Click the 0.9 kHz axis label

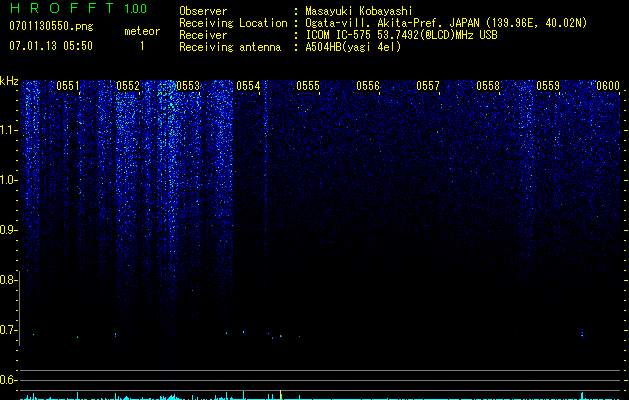tap(7, 230)
